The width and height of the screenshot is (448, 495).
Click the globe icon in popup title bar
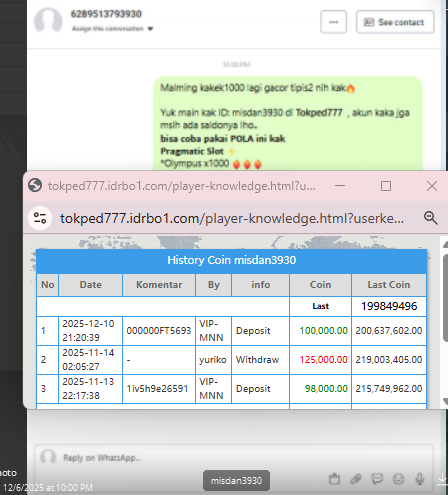point(35,185)
